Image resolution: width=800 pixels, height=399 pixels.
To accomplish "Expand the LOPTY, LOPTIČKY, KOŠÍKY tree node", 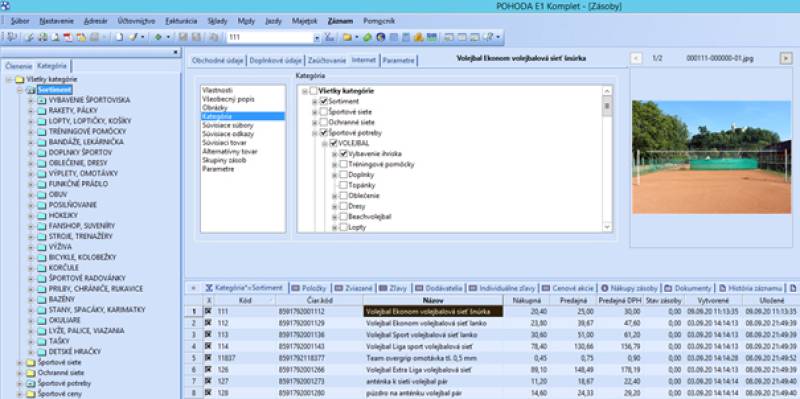I will point(30,121).
